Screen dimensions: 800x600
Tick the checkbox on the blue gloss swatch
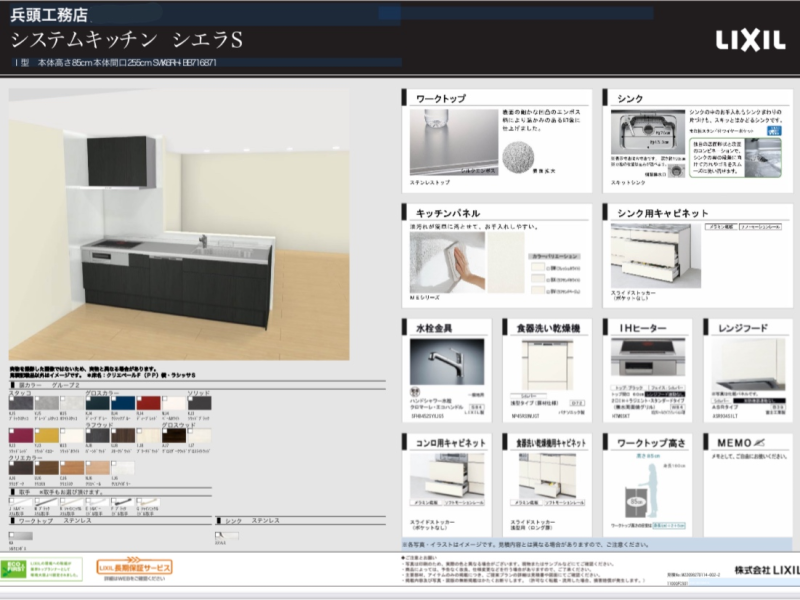pyautogui.click(x=113, y=398)
